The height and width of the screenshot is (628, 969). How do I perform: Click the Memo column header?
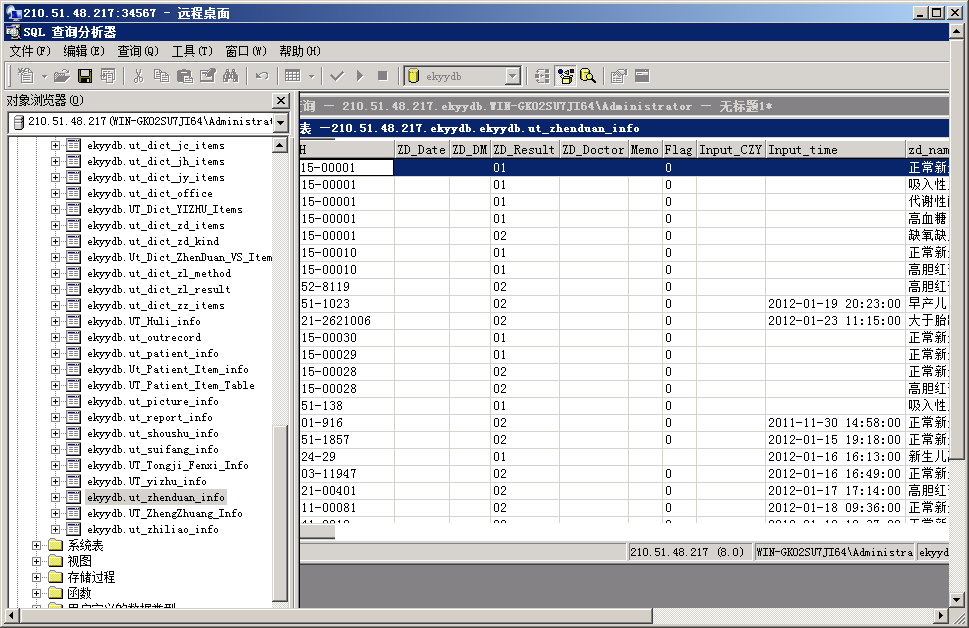click(645, 150)
